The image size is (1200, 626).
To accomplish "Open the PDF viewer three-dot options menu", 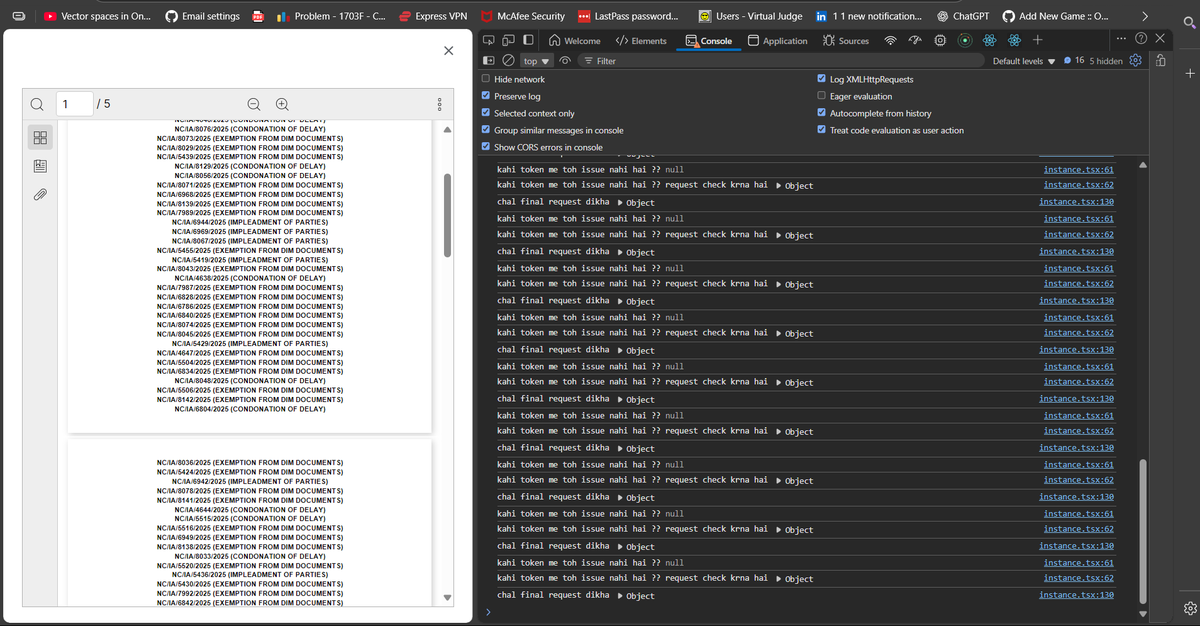I will coord(439,104).
